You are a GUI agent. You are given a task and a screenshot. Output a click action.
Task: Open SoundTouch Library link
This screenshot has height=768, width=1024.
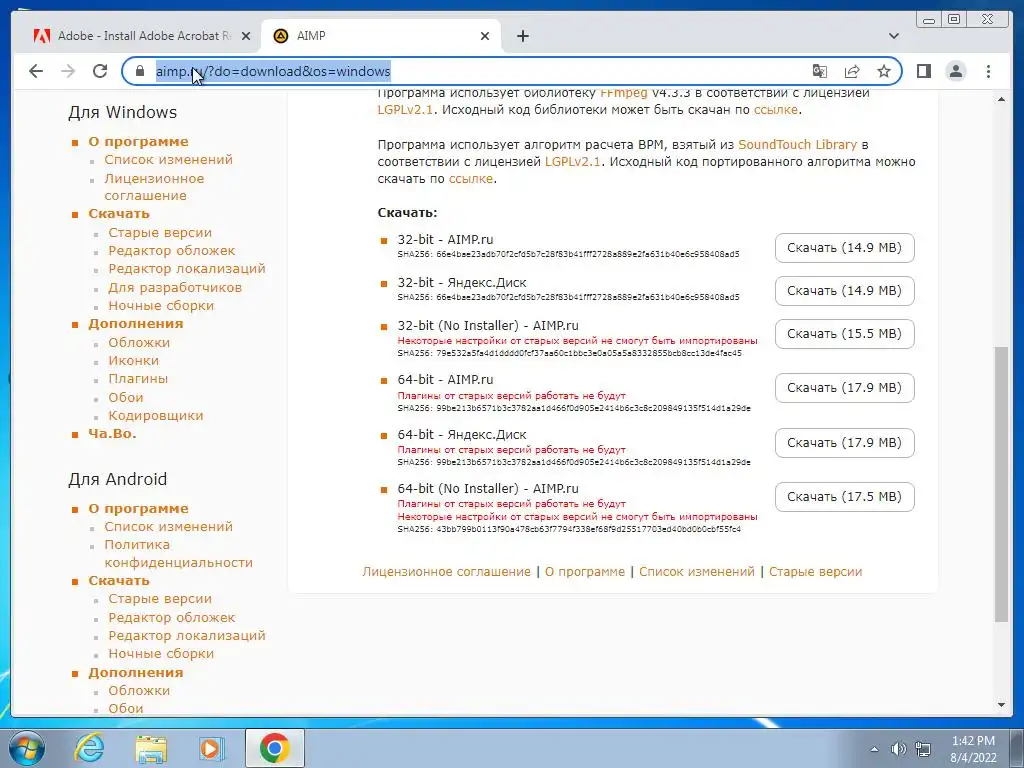[797, 144]
